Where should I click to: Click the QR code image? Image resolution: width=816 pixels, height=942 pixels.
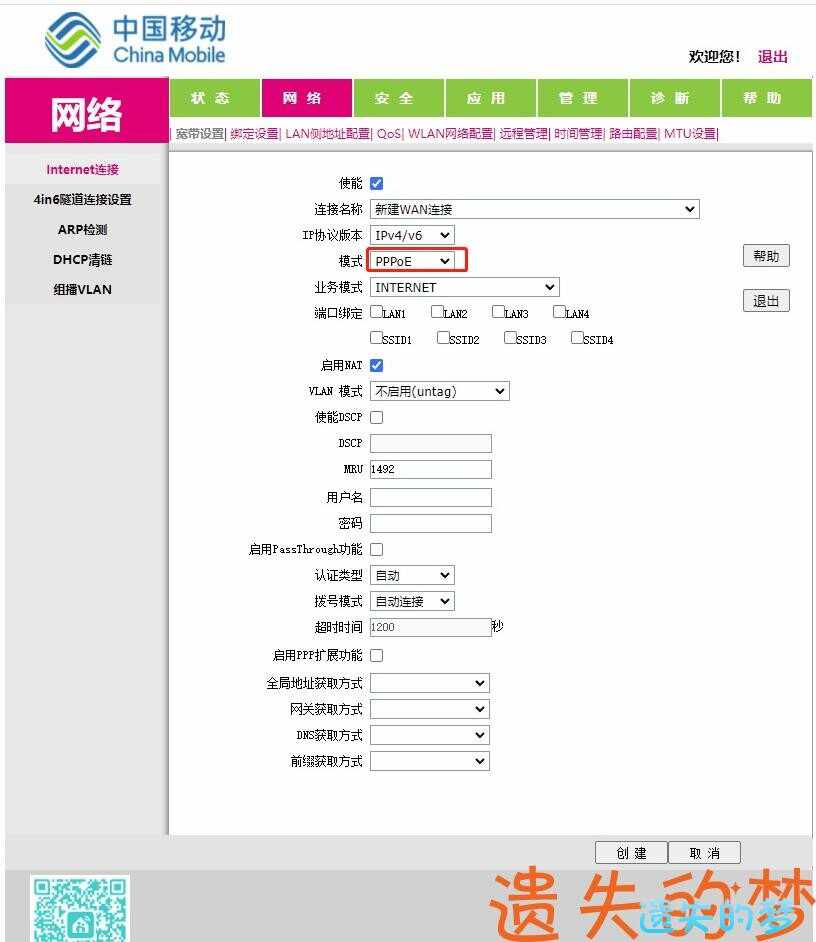tap(79, 908)
